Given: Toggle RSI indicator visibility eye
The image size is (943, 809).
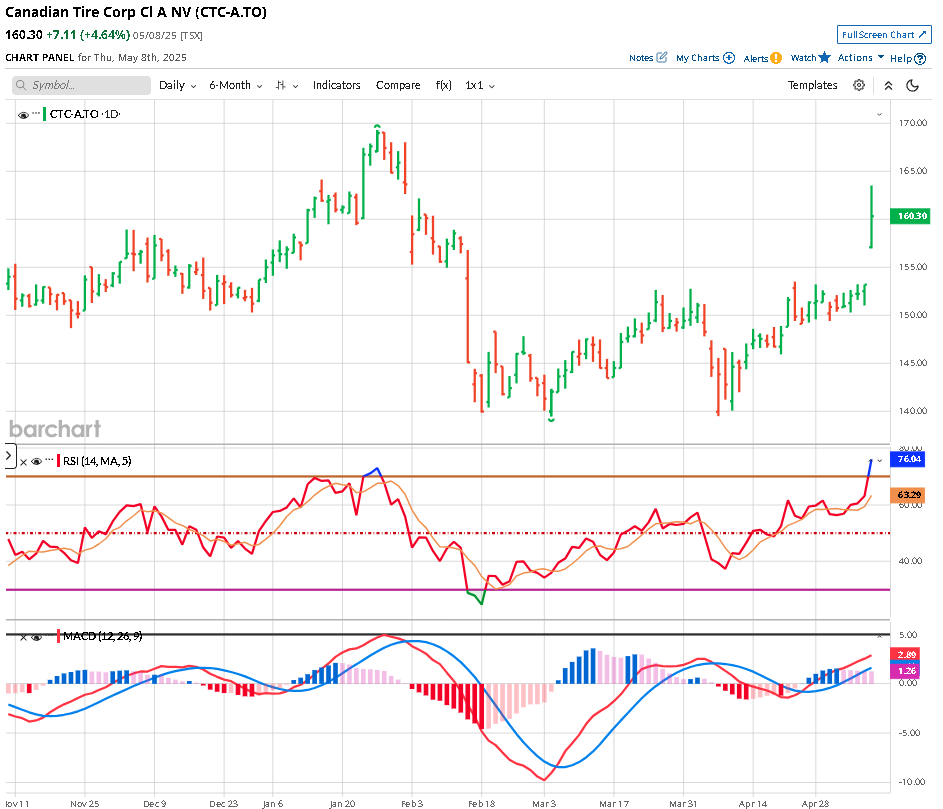Looking at the screenshot, I should tap(36, 461).
